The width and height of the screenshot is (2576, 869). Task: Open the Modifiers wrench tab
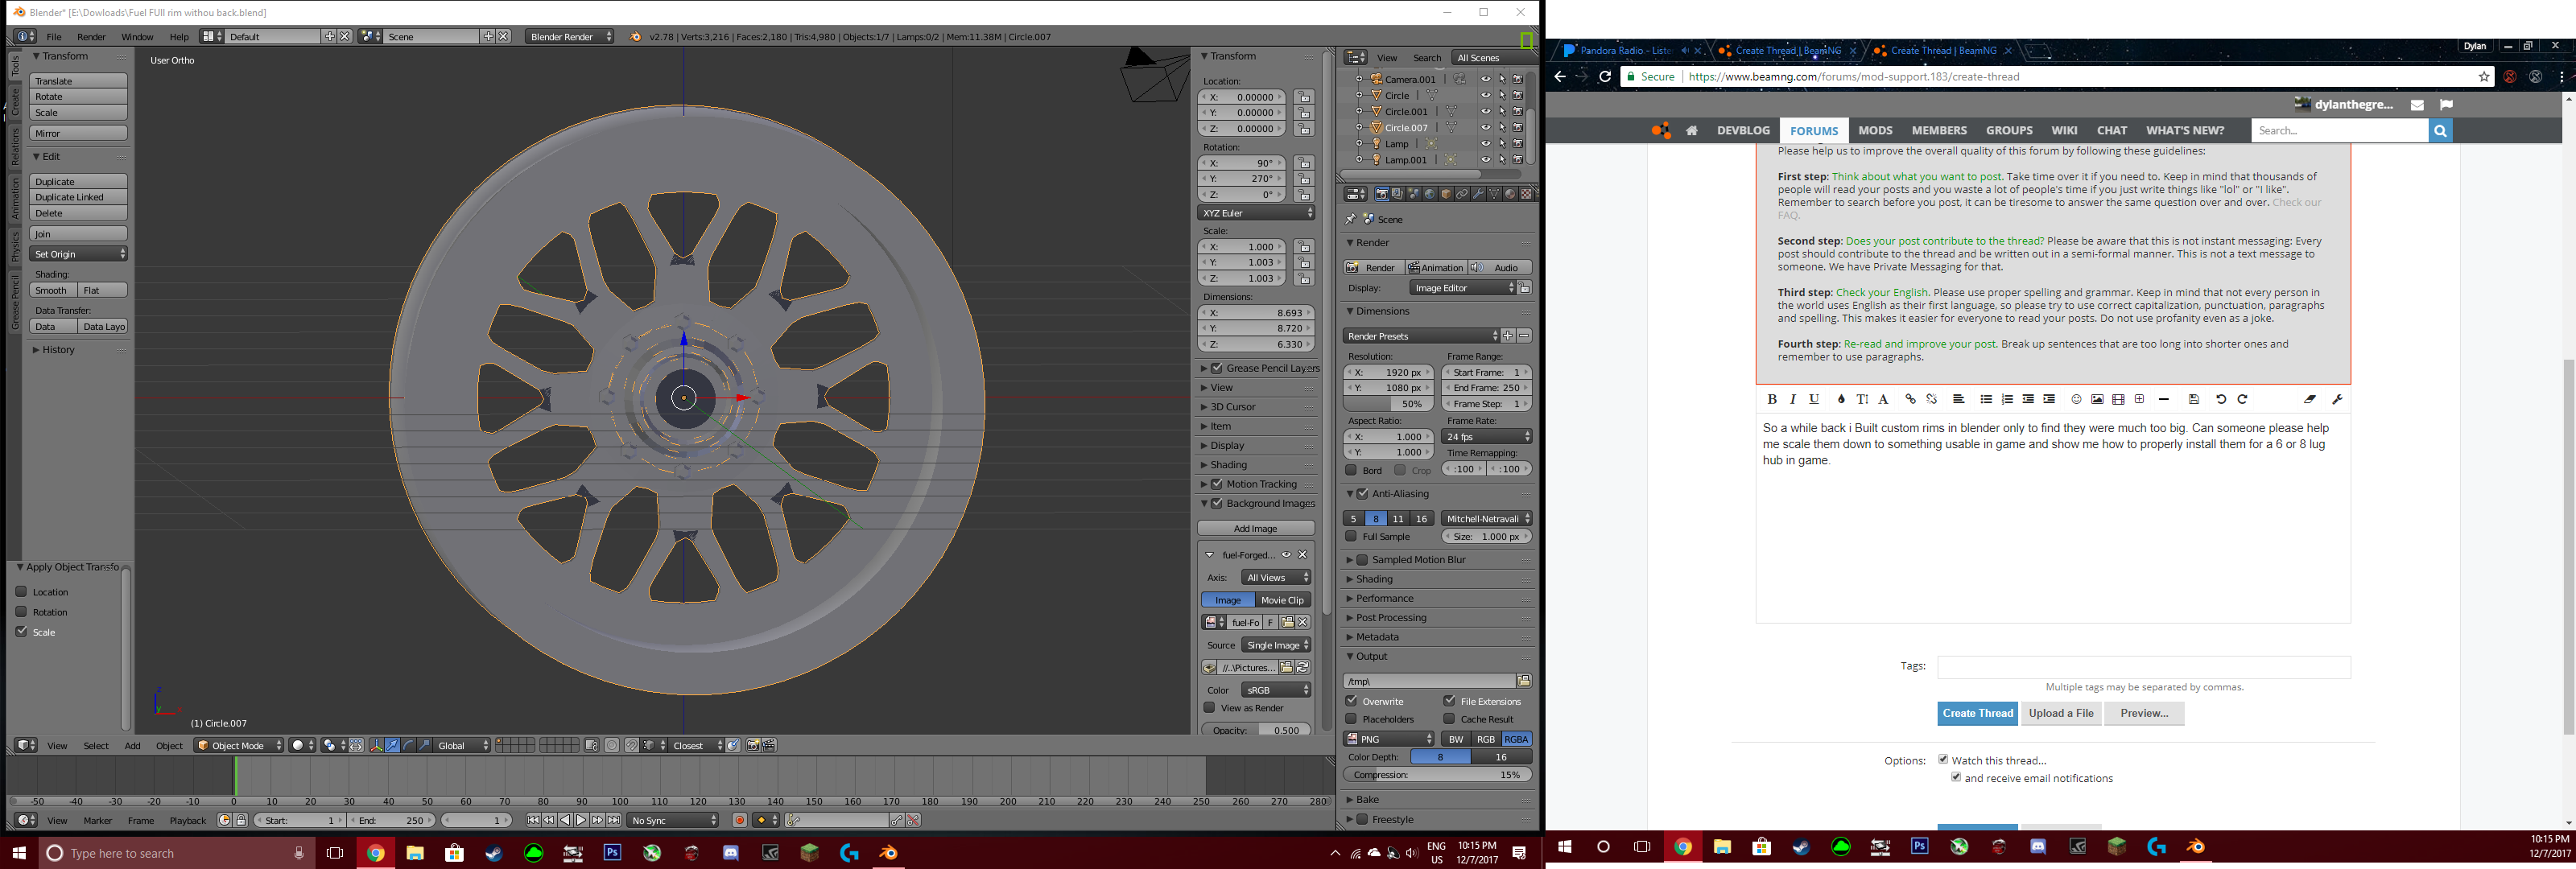click(x=1478, y=194)
